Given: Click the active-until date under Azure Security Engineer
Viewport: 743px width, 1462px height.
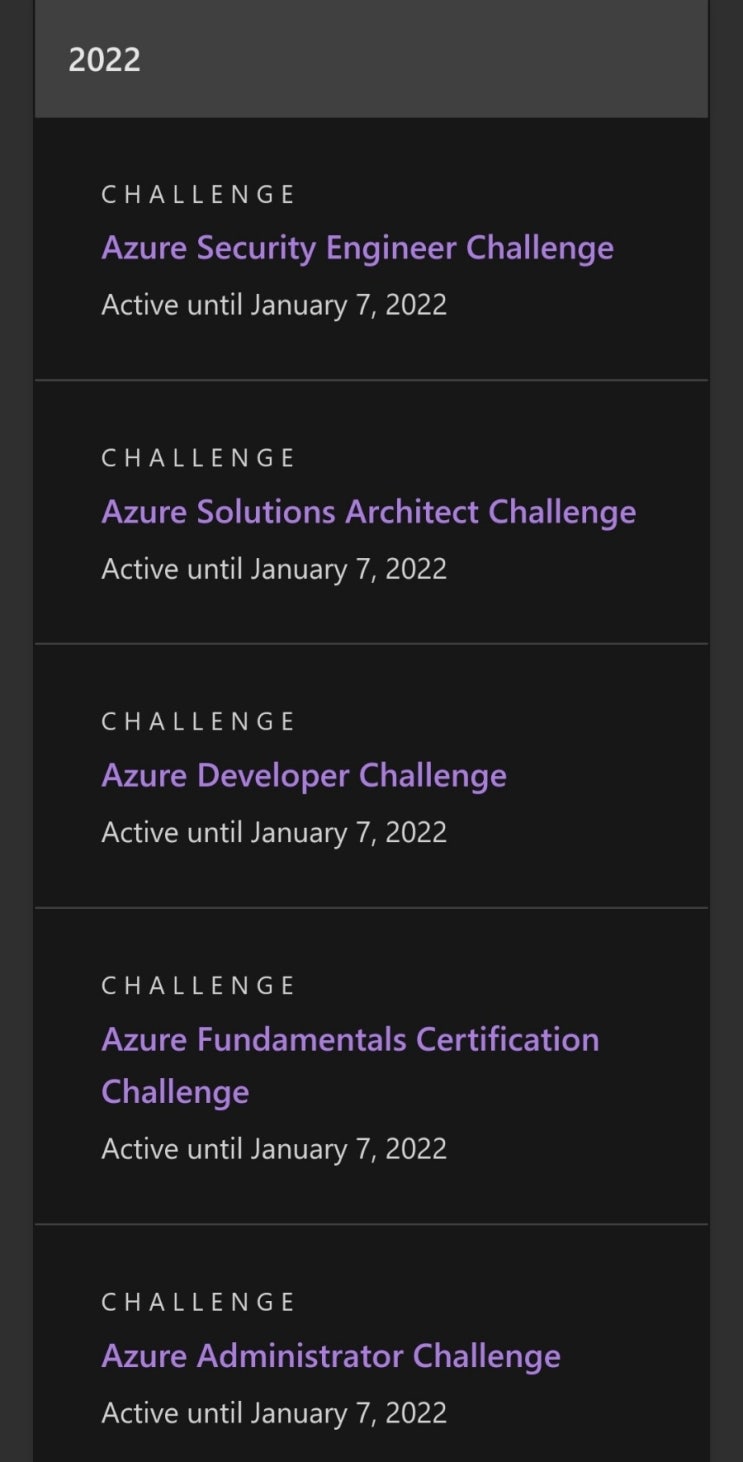Looking at the screenshot, I should (x=274, y=304).
